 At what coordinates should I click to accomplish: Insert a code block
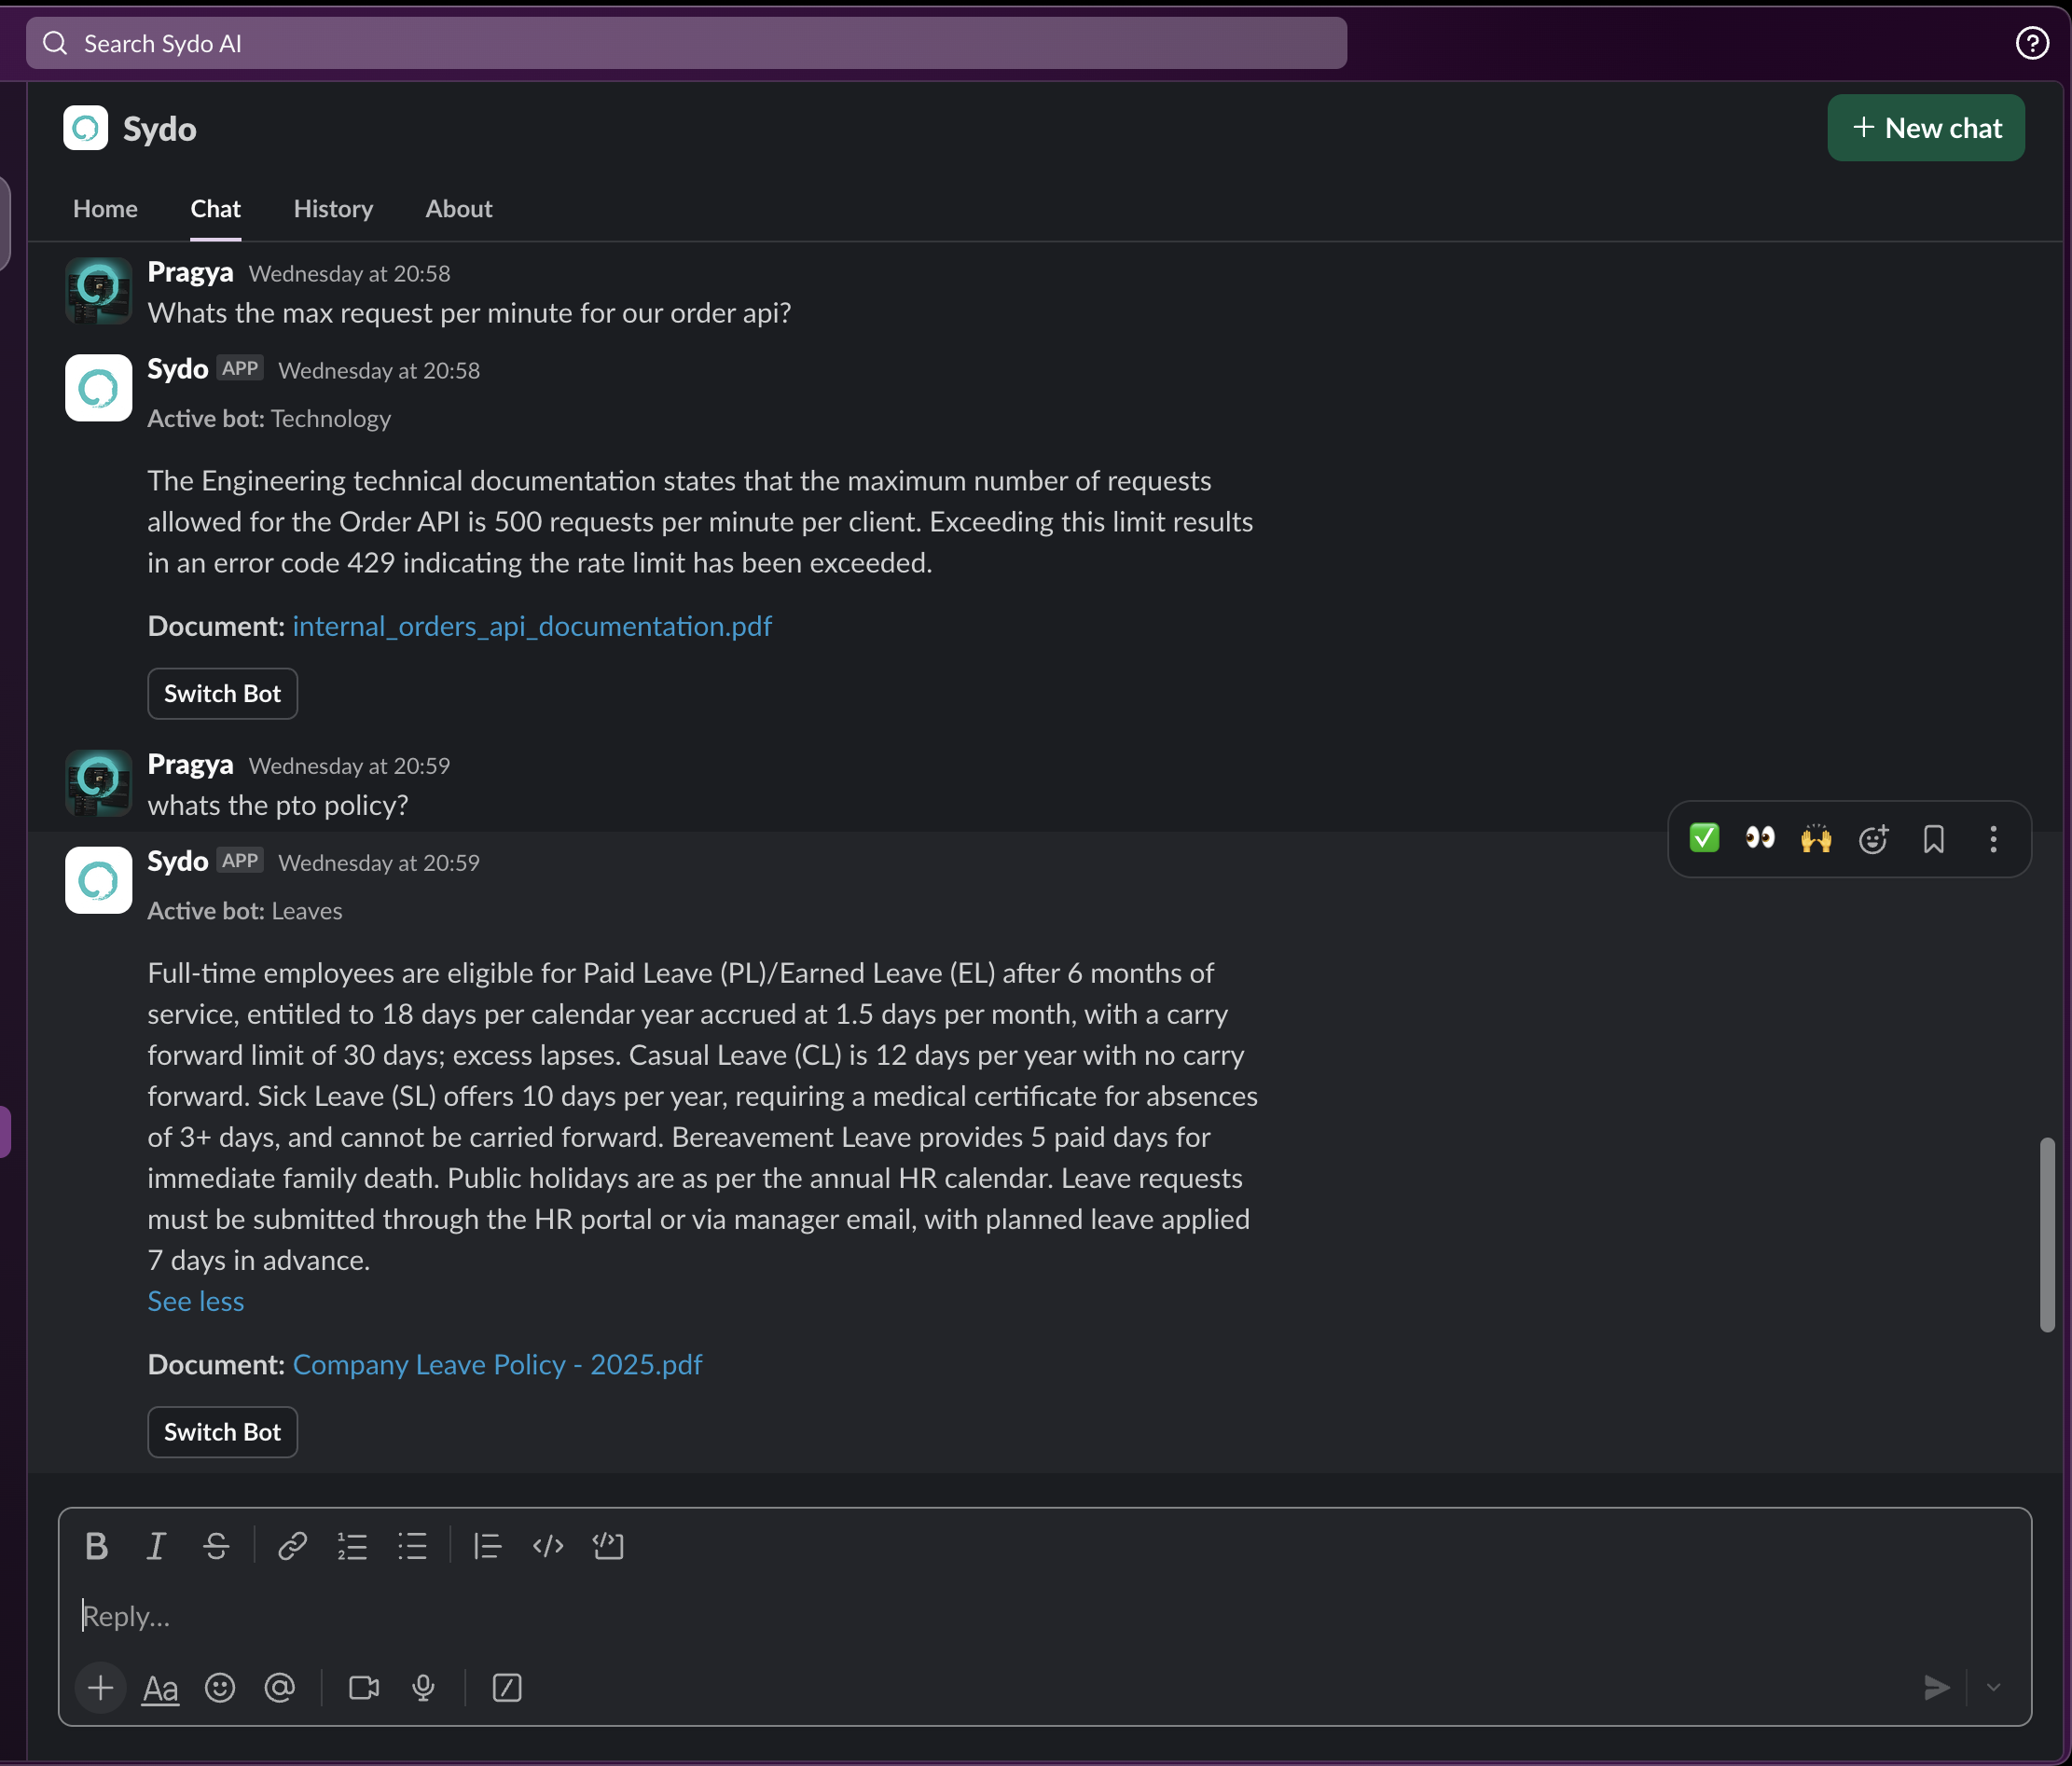tap(608, 1546)
